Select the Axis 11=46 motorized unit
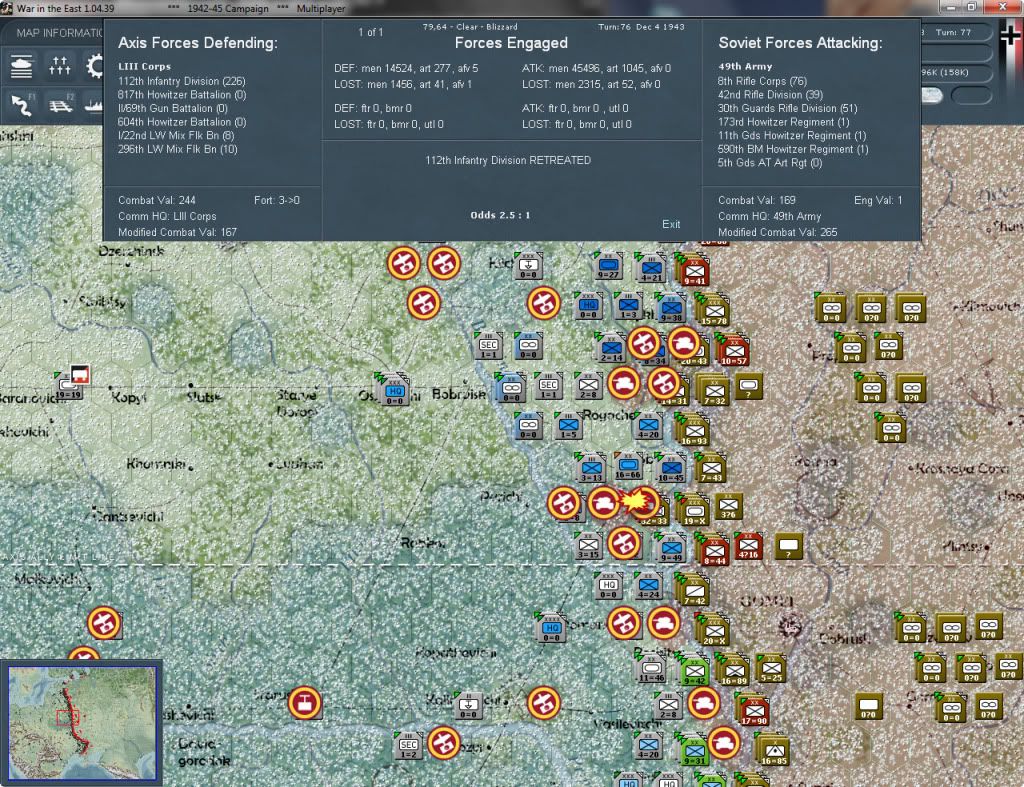The height and width of the screenshot is (787, 1024). [651, 669]
